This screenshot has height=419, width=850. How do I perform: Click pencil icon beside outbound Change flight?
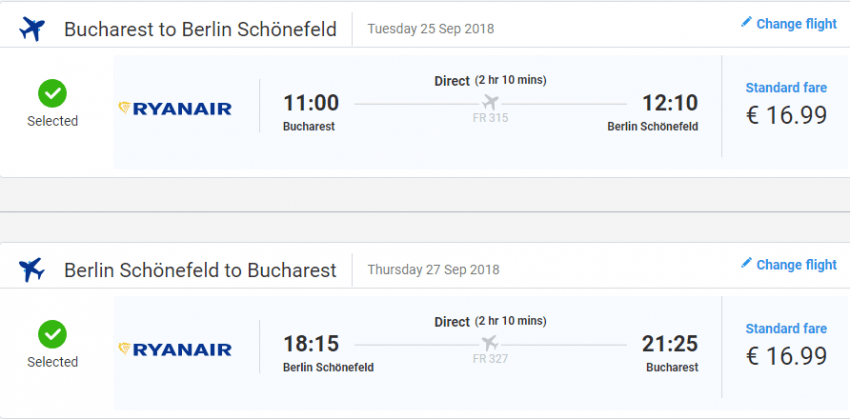[746, 22]
